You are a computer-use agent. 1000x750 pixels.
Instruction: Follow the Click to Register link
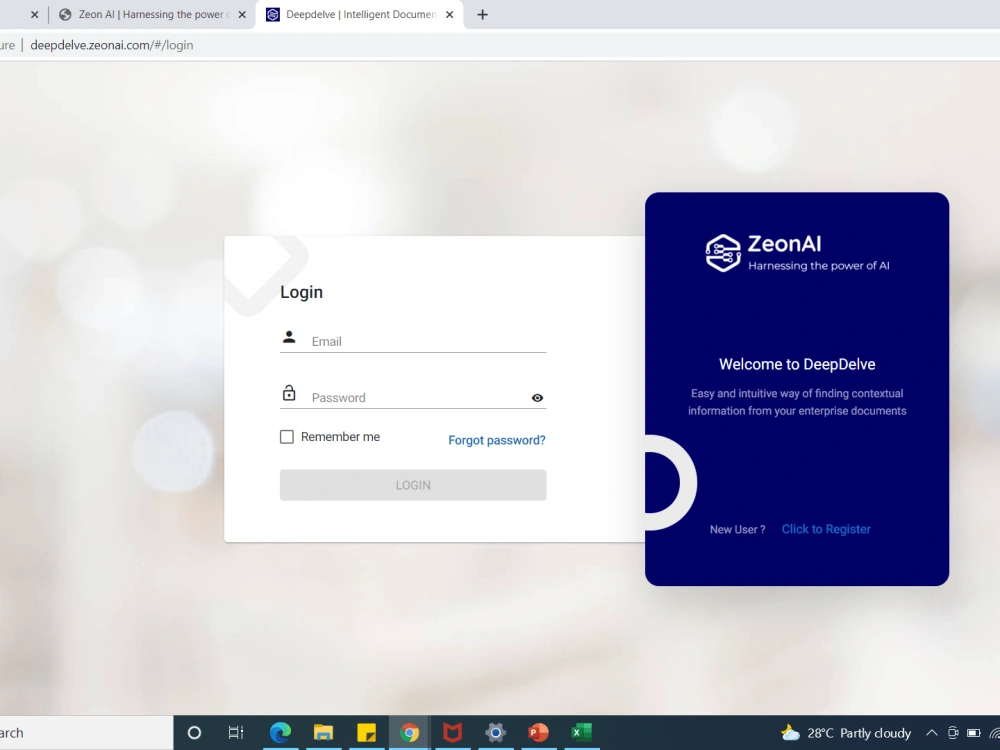pyautogui.click(x=826, y=529)
